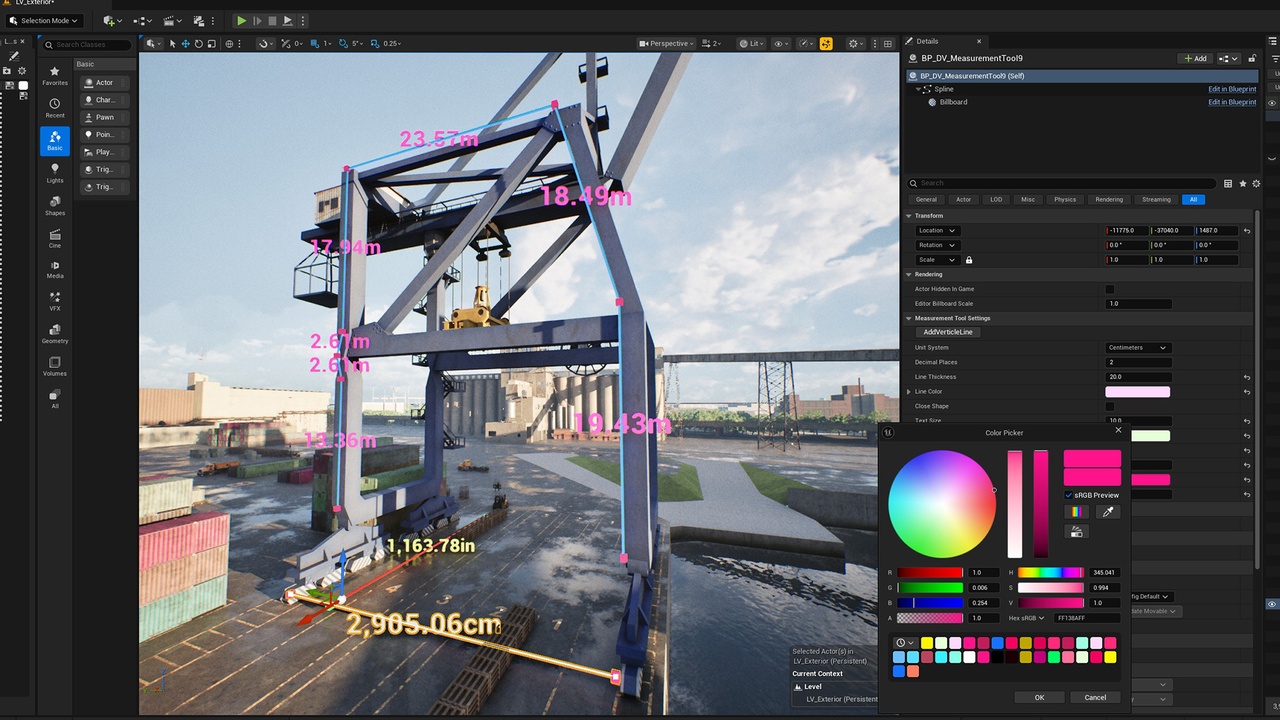Open the Shapes category icon
This screenshot has width=1280, height=720.
[x=55, y=205]
